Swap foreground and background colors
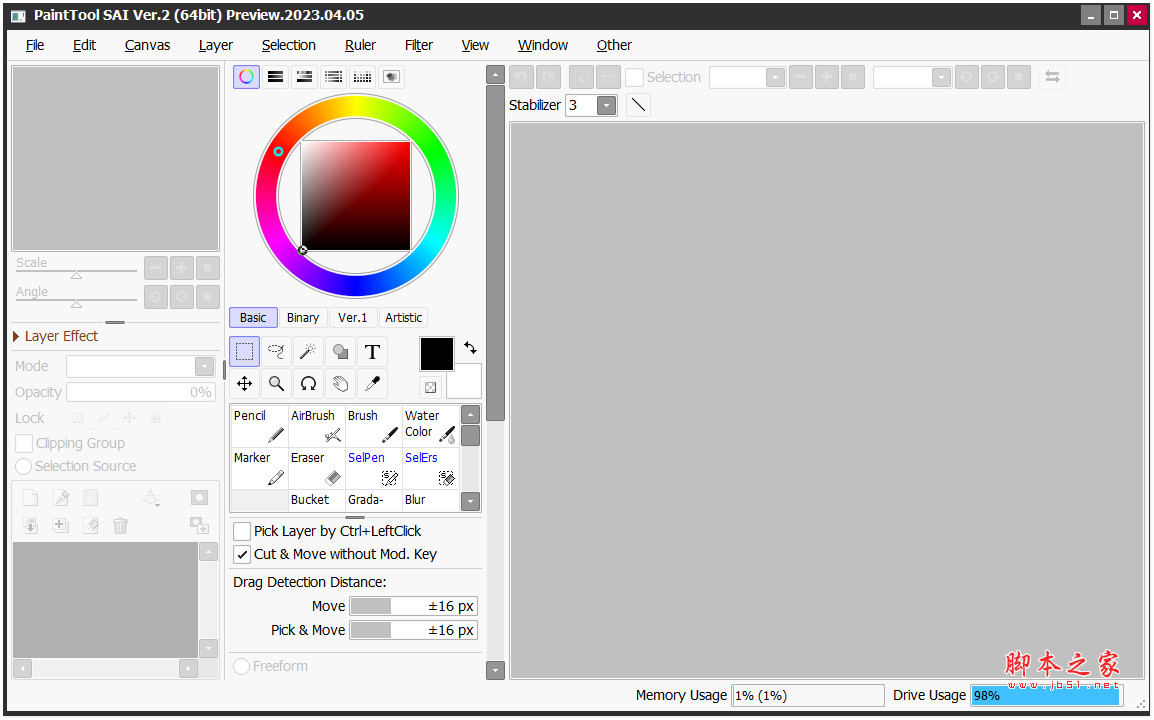Viewport: 1154px width, 720px height. tap(470, 347)
